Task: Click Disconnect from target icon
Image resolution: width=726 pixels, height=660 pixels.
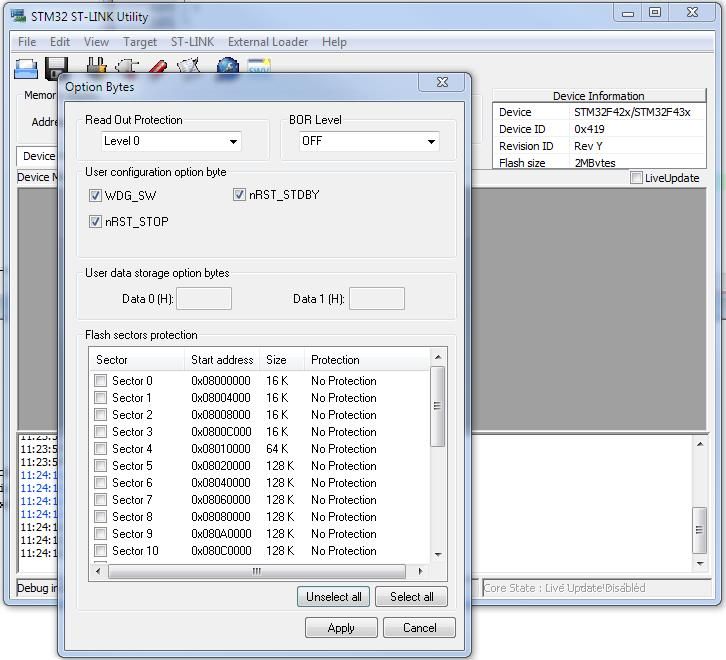Action: pyautogui.click(x=127, y=65)
